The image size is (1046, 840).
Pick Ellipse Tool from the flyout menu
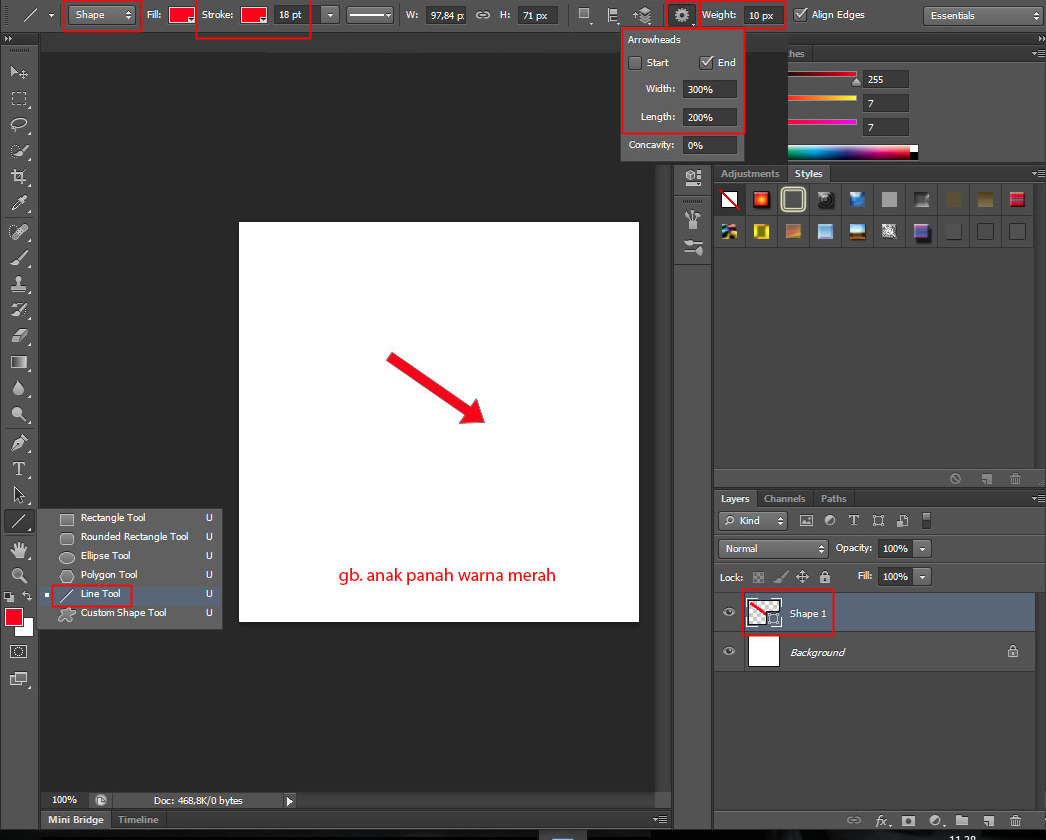[105, 556]
